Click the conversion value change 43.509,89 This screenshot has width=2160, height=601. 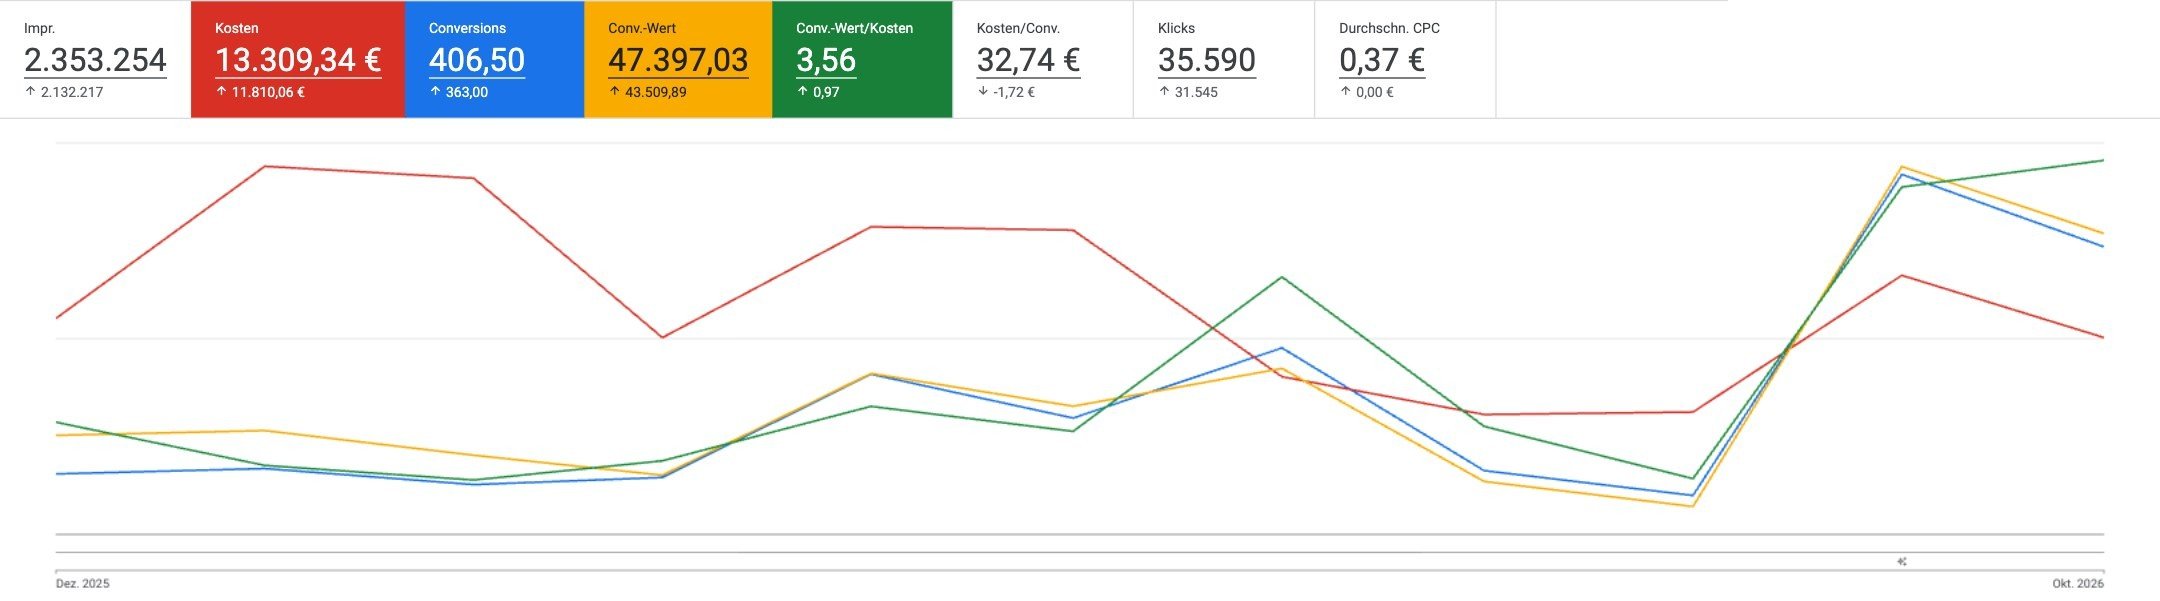(656, 92)
